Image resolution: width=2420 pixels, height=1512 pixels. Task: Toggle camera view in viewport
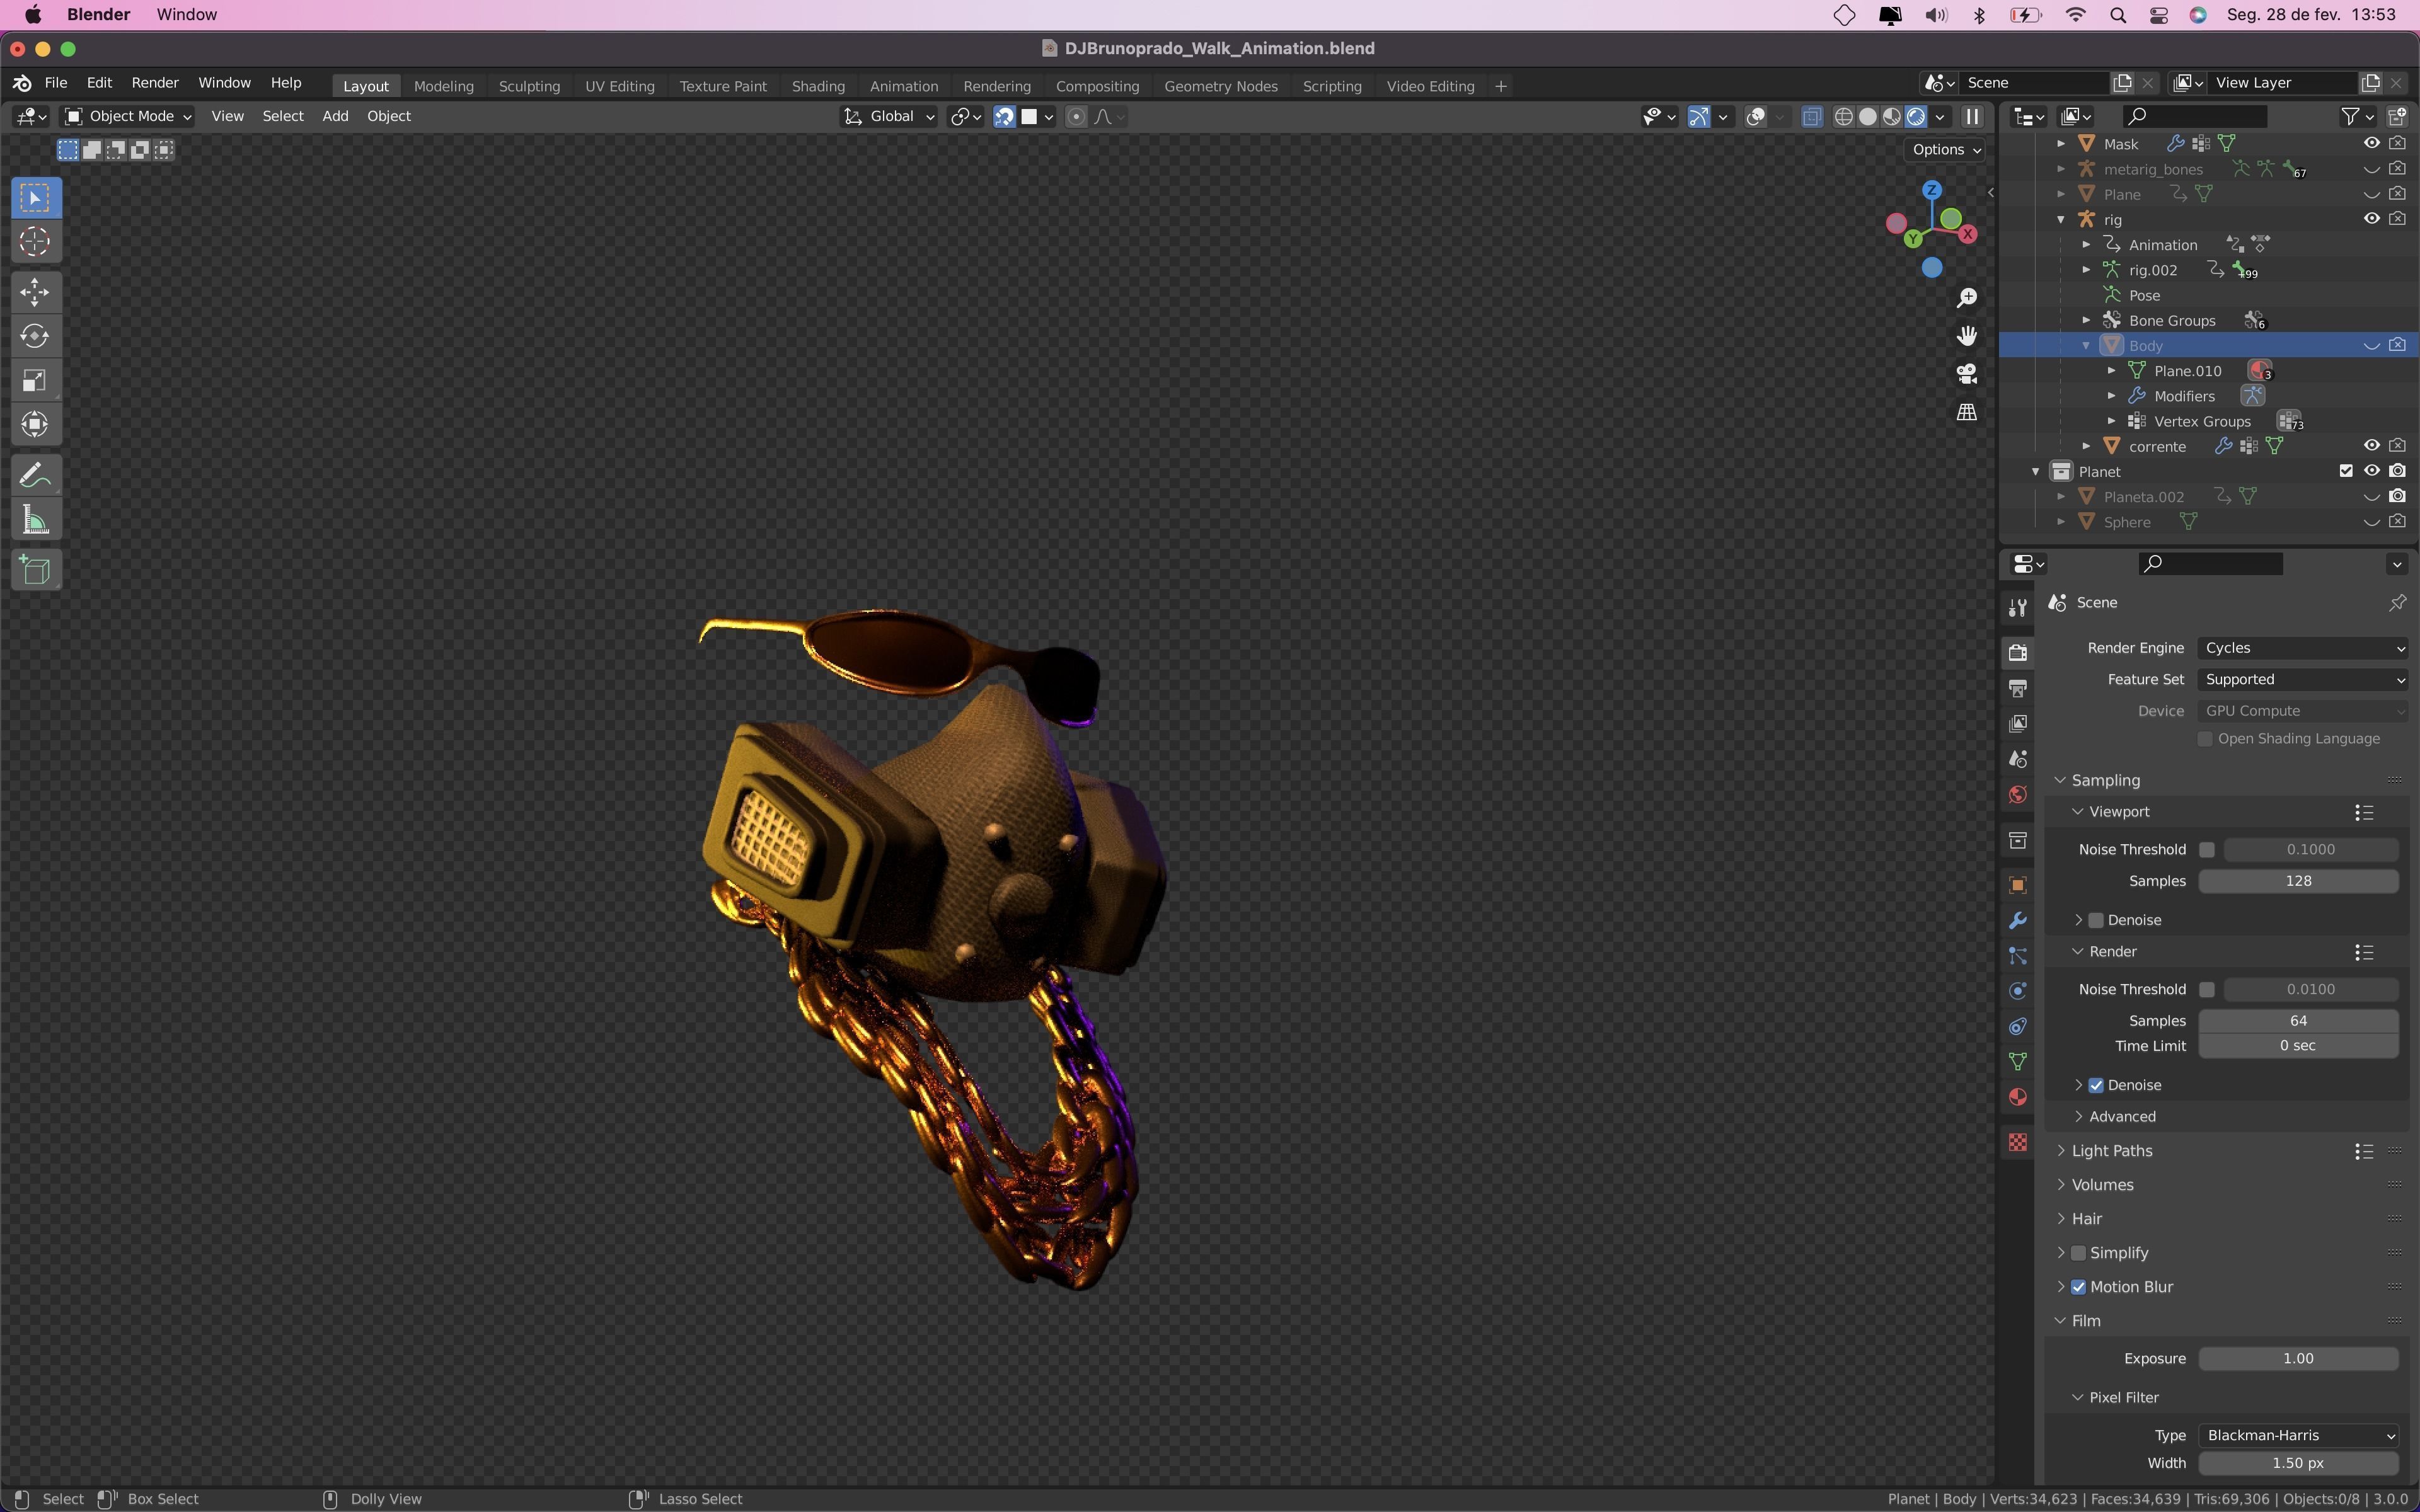click(x=1966, y=374)
